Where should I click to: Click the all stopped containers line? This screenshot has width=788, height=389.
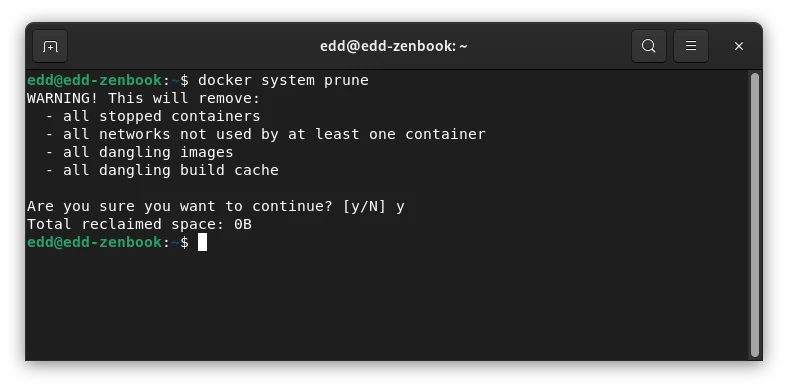[153, 116]
